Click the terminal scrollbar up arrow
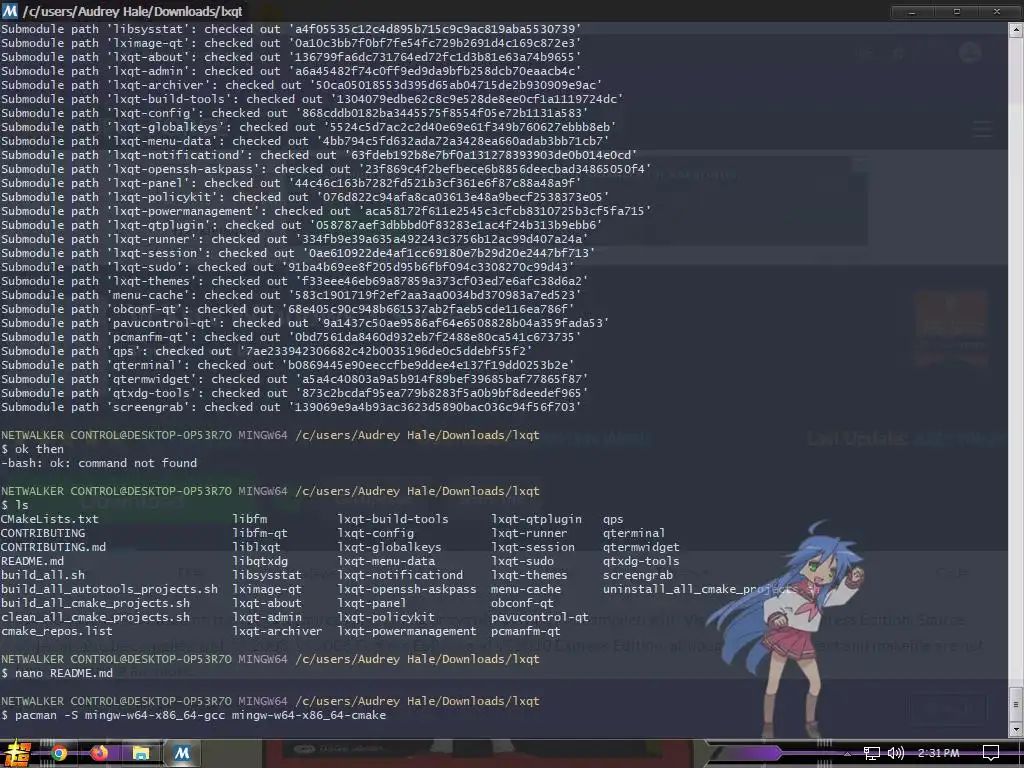This screenshot has height=768, width=1024. pyautogui.click(x=1016, y=29)
